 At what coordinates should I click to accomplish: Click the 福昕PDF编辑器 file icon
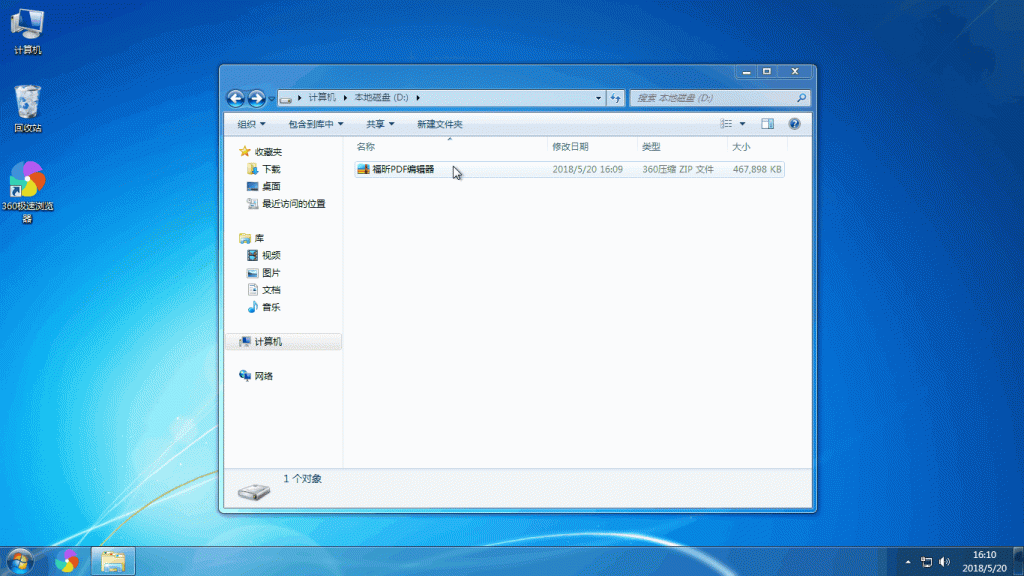click(x=364, y=169)
